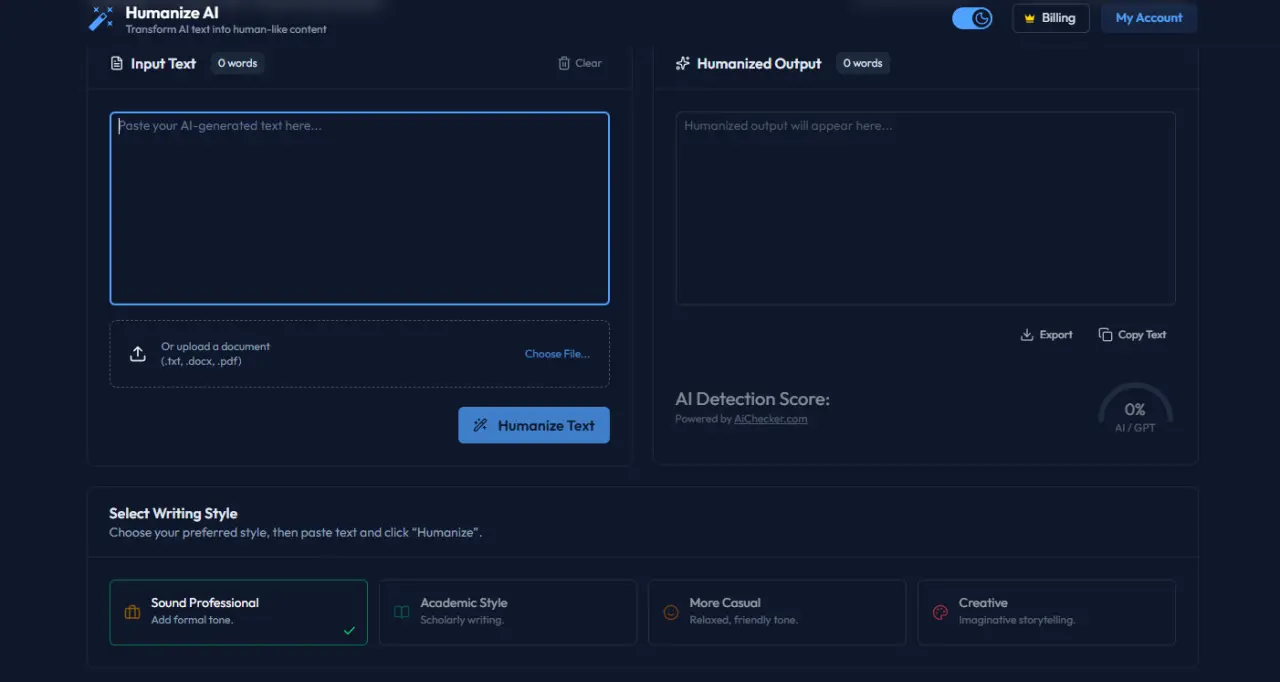Screen dimensions: 1280x682
Task: Click the palette icon on Creative
Action: (x=940, y=612)
